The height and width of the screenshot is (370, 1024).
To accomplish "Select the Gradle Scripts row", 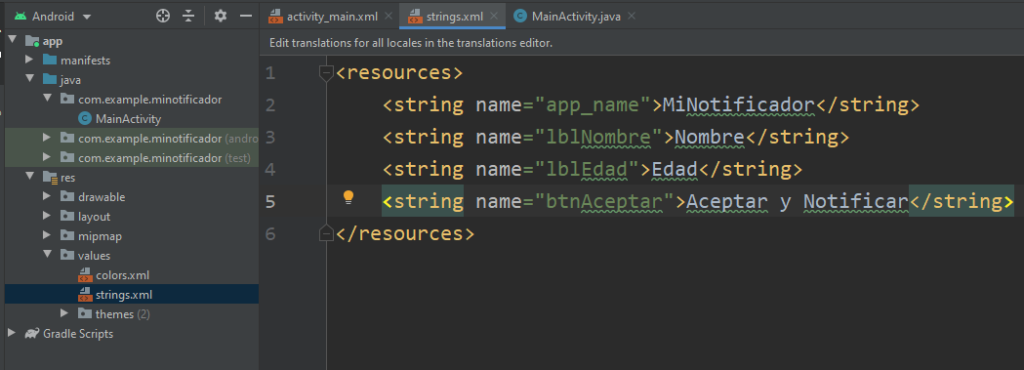I will pyautogui.click(x=131, y=333).
